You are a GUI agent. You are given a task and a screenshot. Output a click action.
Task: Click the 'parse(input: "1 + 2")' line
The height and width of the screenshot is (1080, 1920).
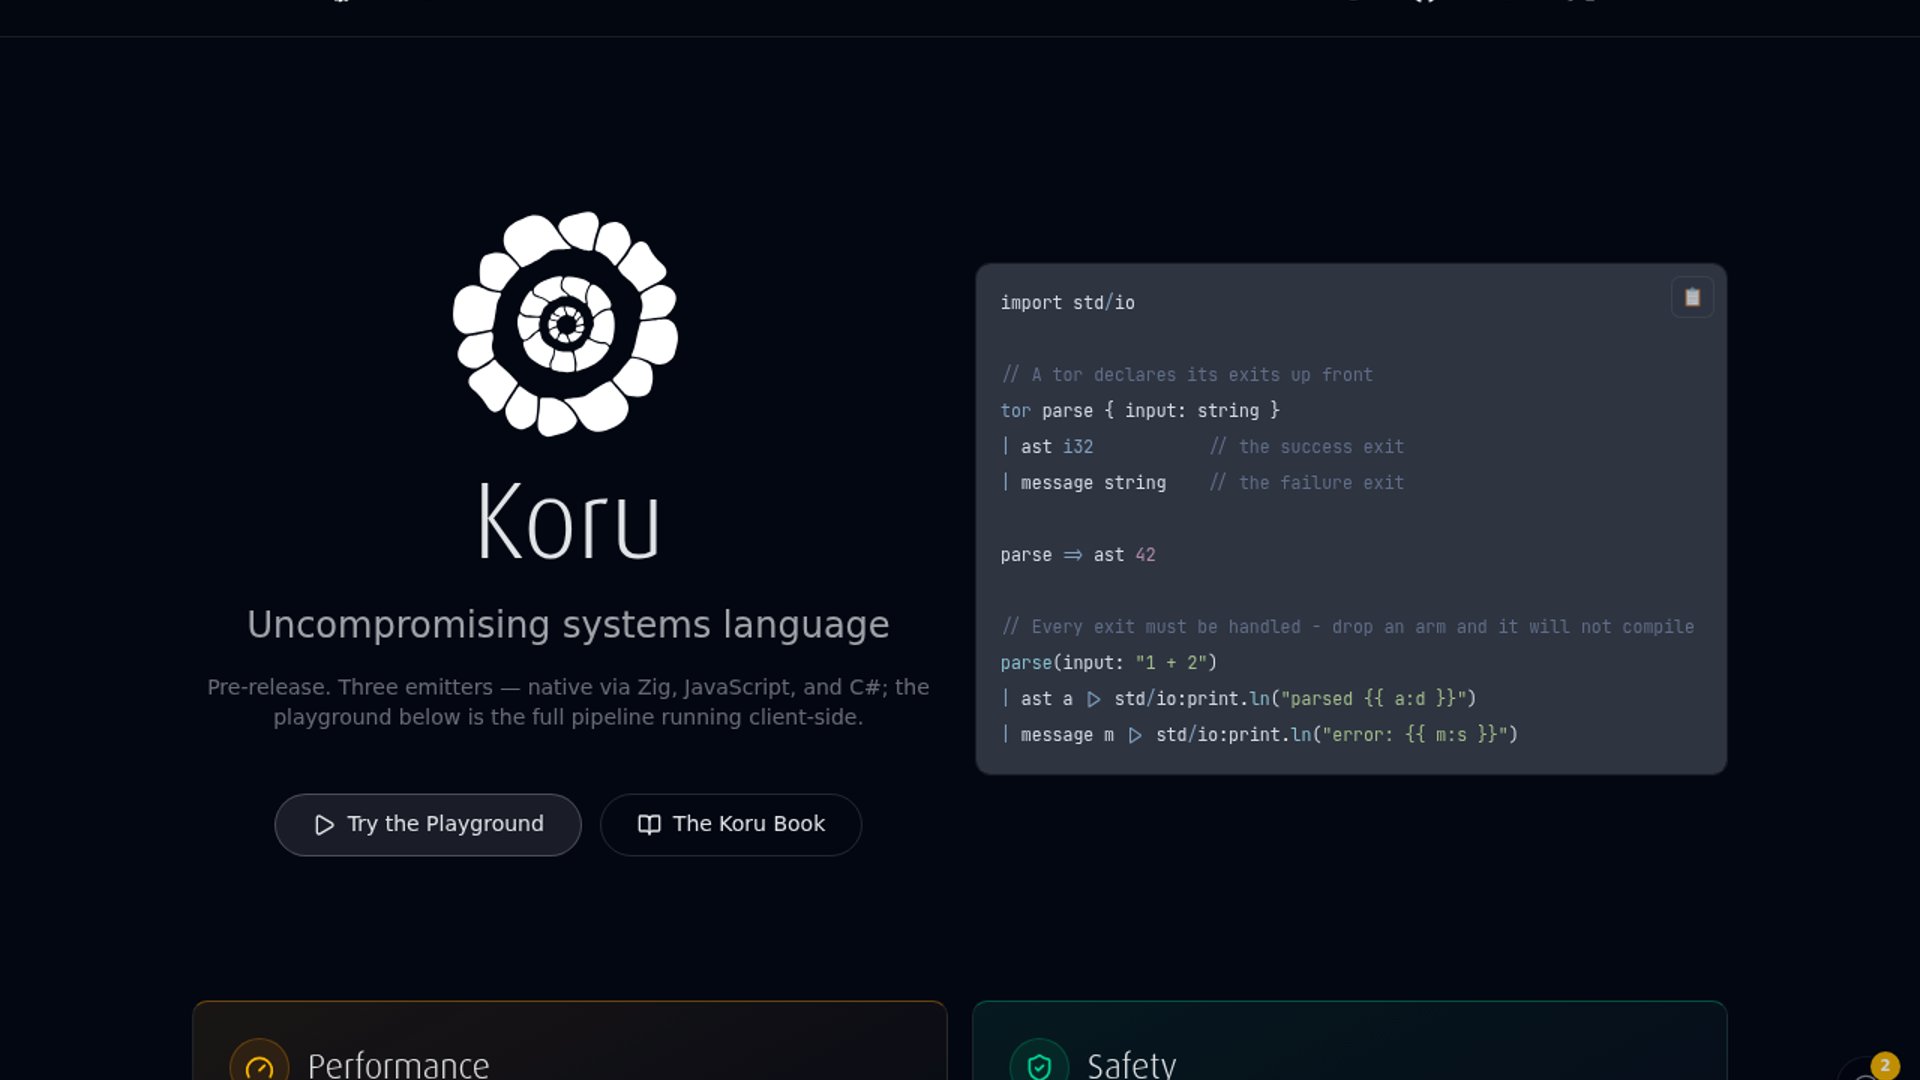click(1109, 663)
